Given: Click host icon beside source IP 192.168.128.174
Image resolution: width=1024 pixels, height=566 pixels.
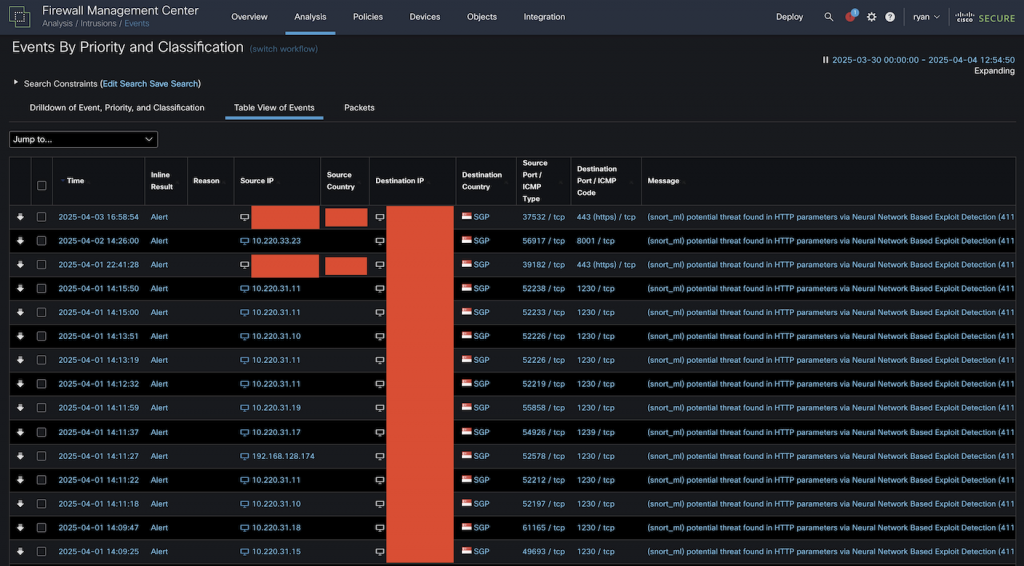Looking at the screenshot, I should tap(244, 456).
